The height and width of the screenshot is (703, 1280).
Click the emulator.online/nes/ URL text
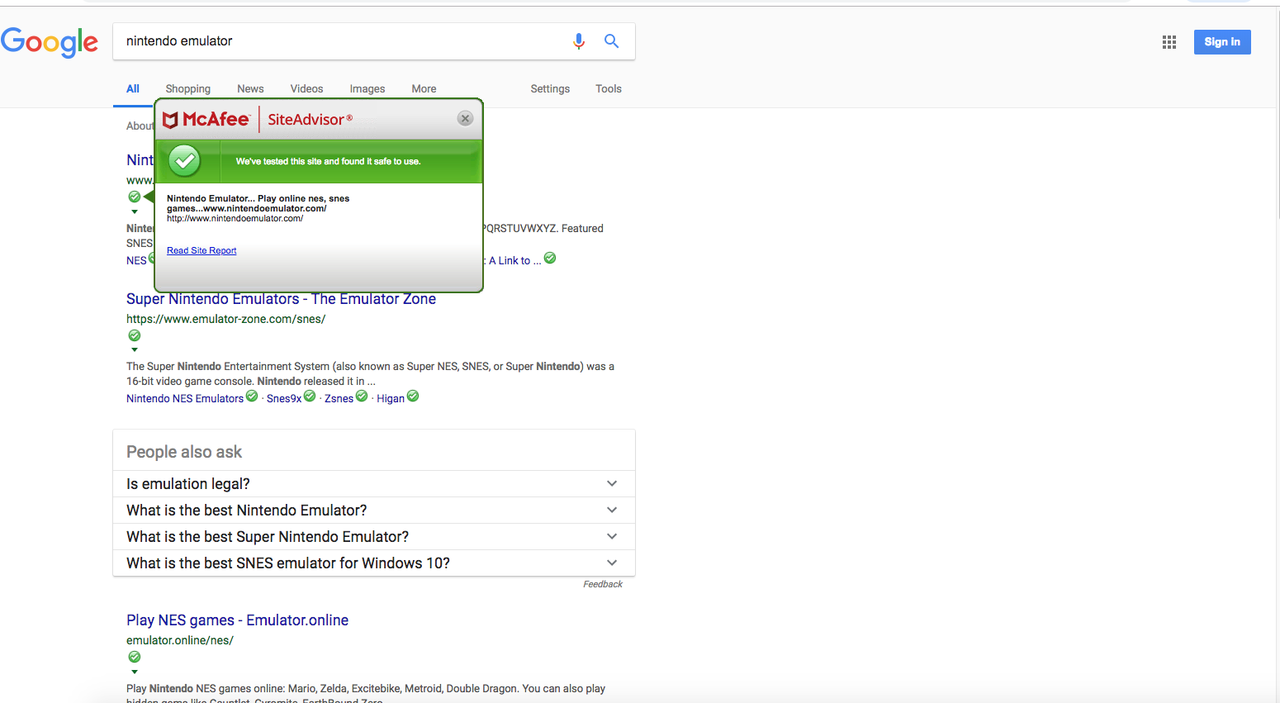[x=180, y=640]
